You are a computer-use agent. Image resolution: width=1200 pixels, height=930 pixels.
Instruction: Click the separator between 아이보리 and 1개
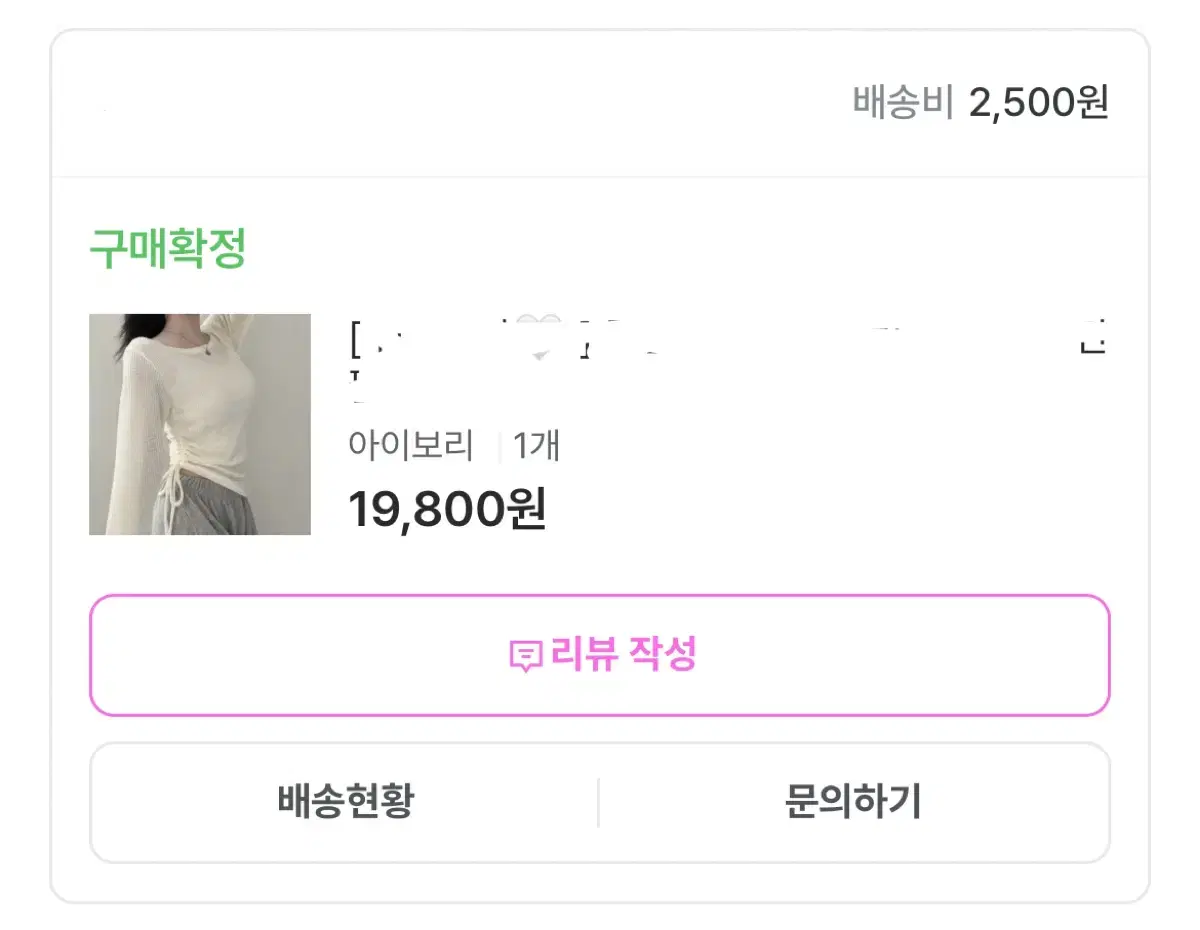pyautogui.click(x=499, y=447)
